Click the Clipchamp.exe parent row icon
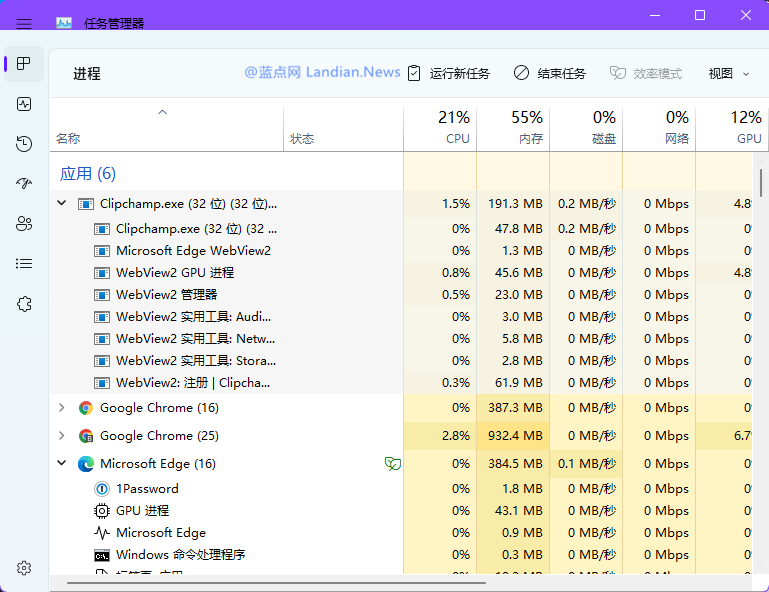The width and height of the screenshot is (769, 592). (x=86, y=204)
